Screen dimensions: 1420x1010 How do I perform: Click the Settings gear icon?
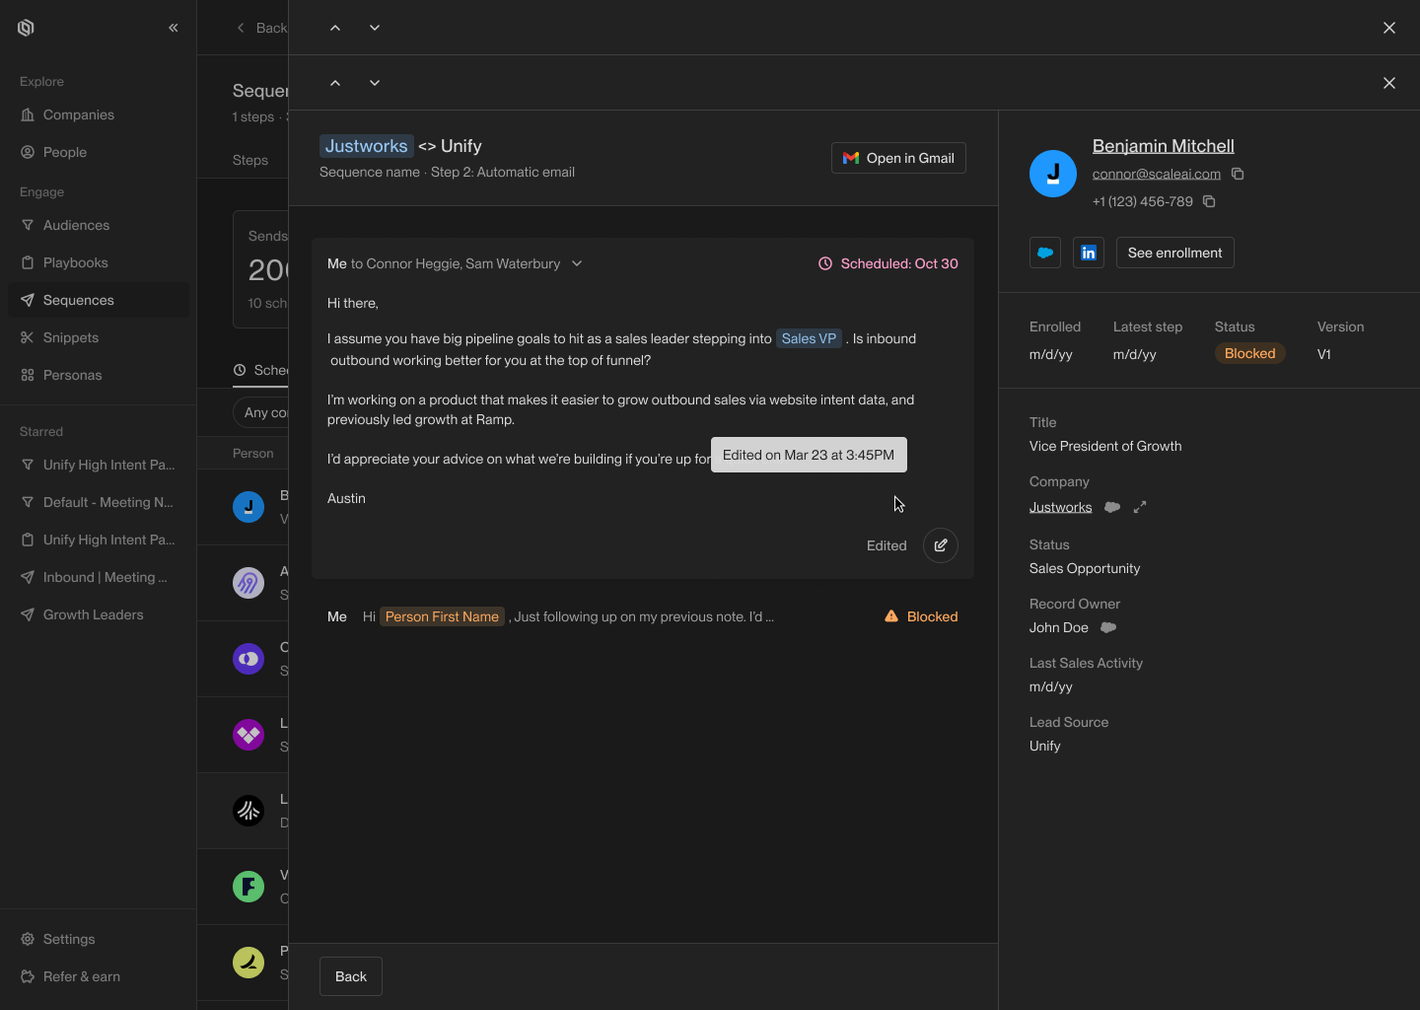coord(28,939)
